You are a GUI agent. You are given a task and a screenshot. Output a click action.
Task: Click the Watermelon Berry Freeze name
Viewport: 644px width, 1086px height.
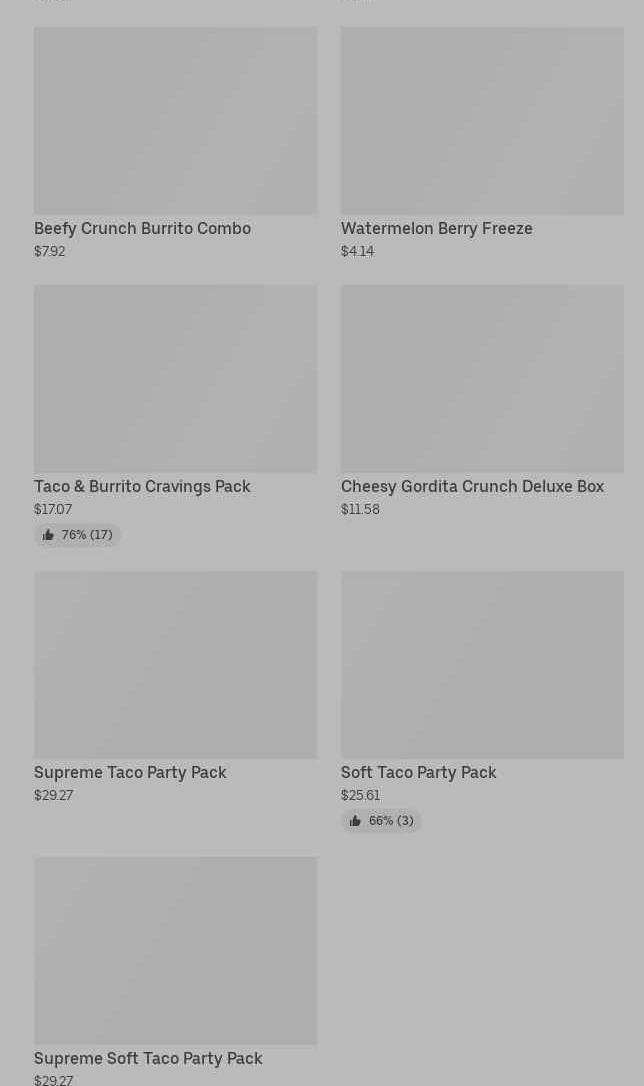pyautogui.click(x=436, y=228)
